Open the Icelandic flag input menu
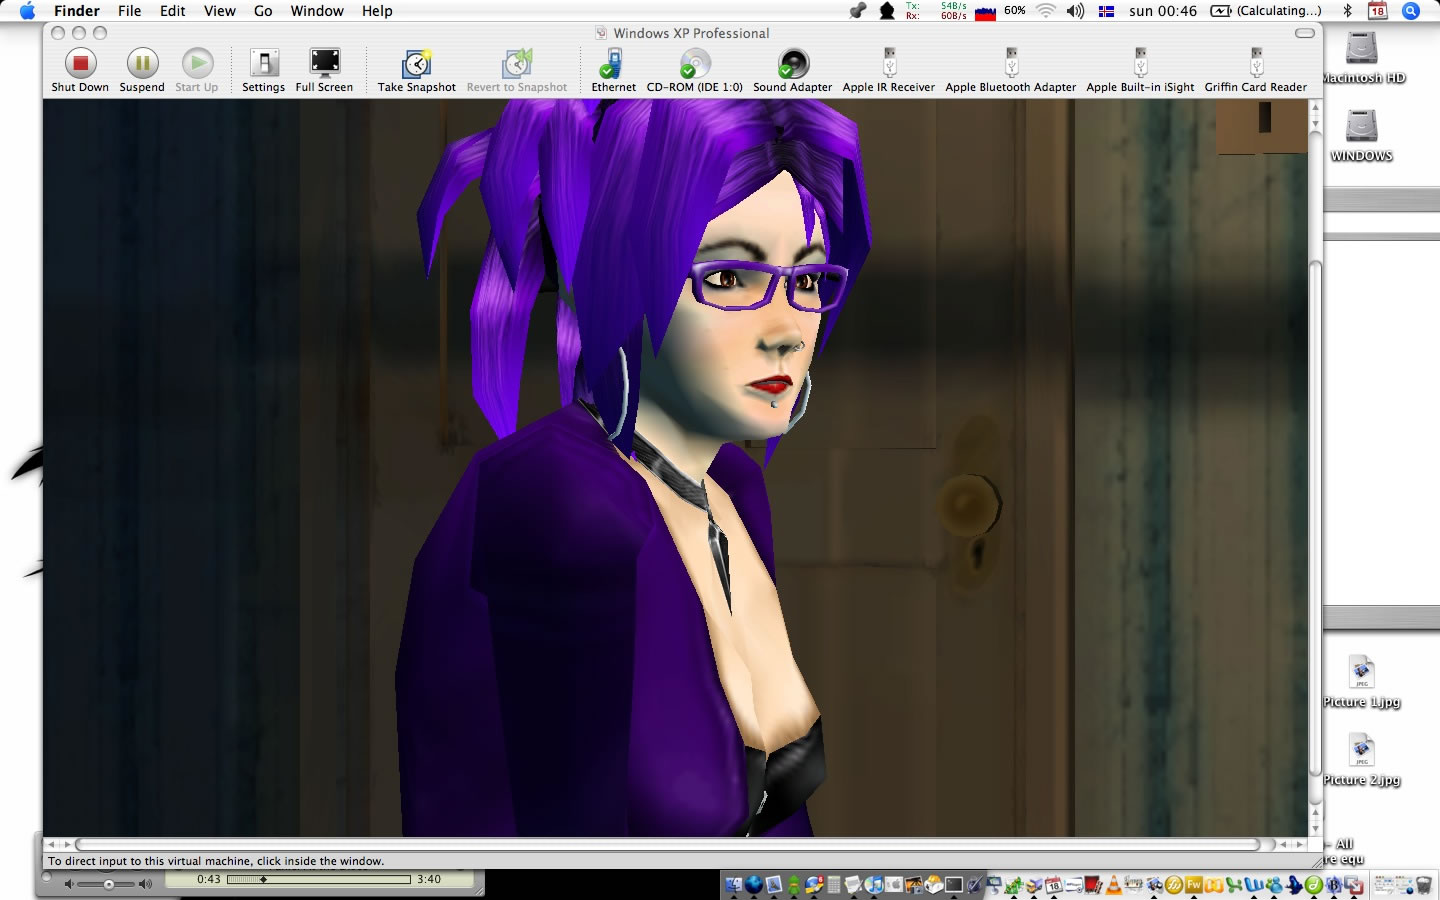The width and height of the screenshot is (1440, 900). tap(1106, 11)
